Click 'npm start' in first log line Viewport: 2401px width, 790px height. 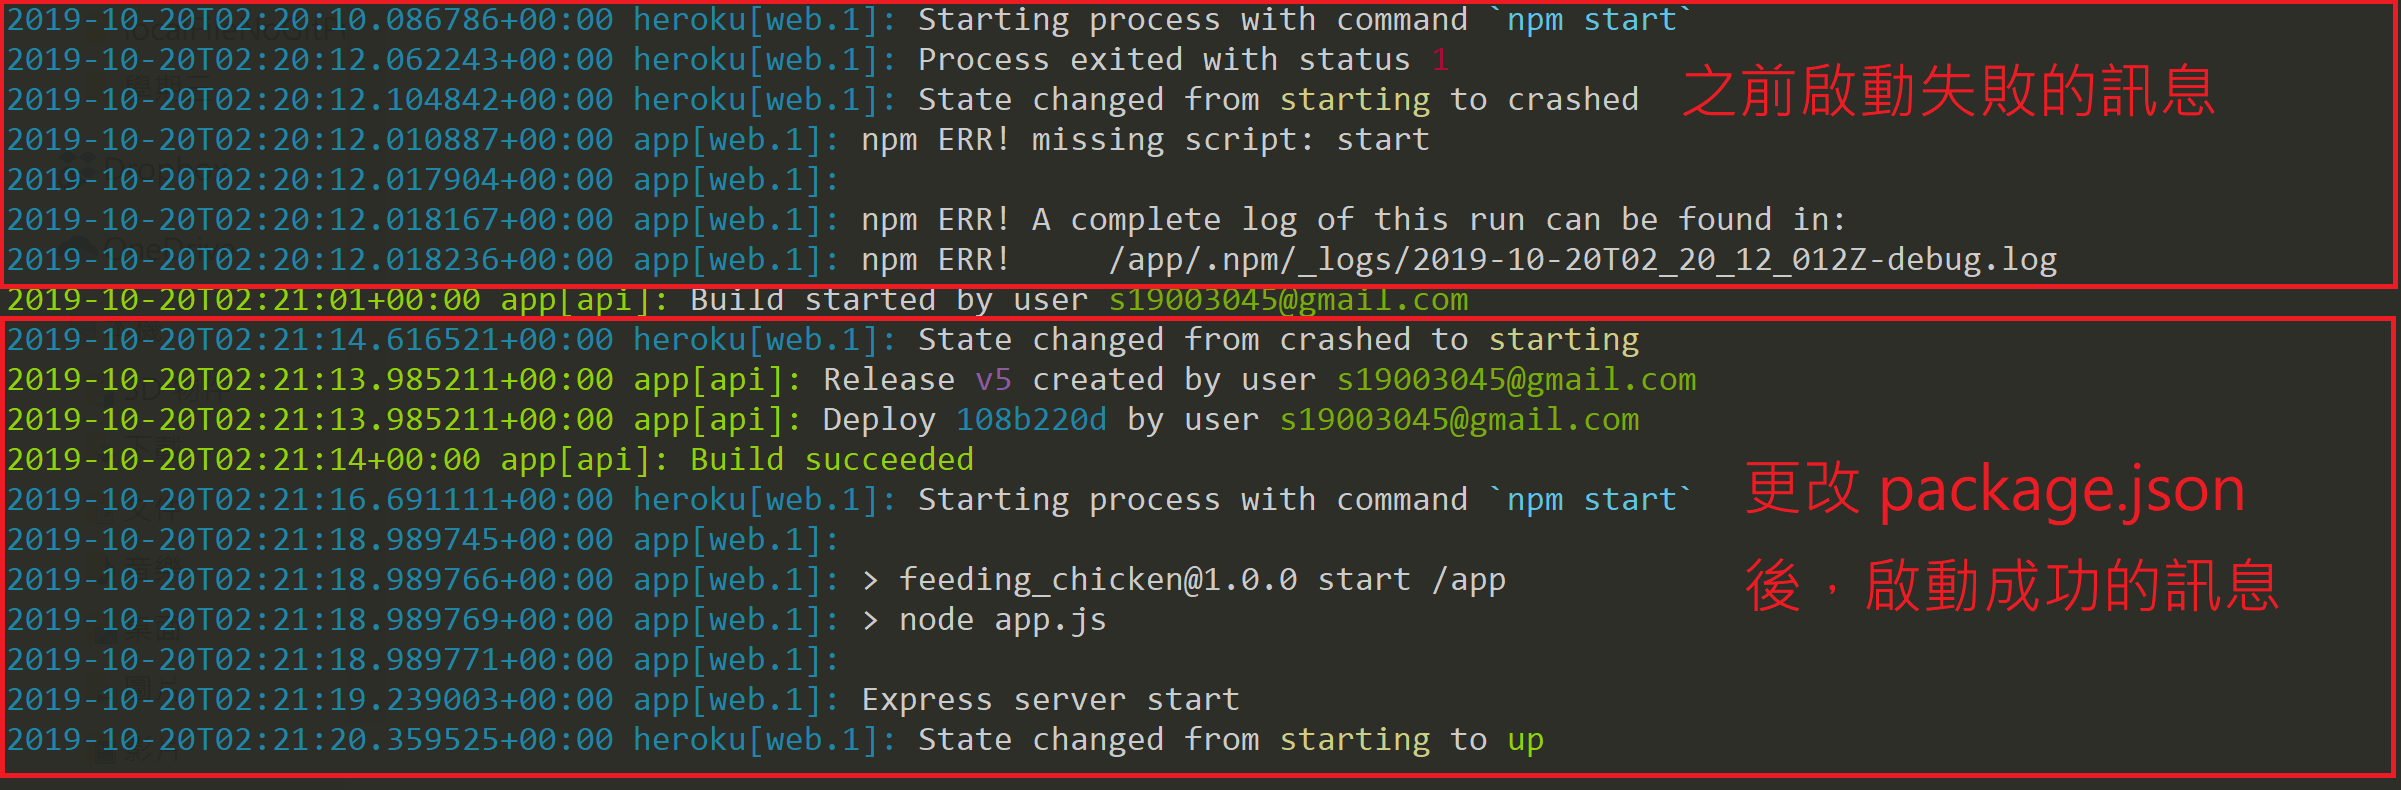click(x=1591, y=20)
